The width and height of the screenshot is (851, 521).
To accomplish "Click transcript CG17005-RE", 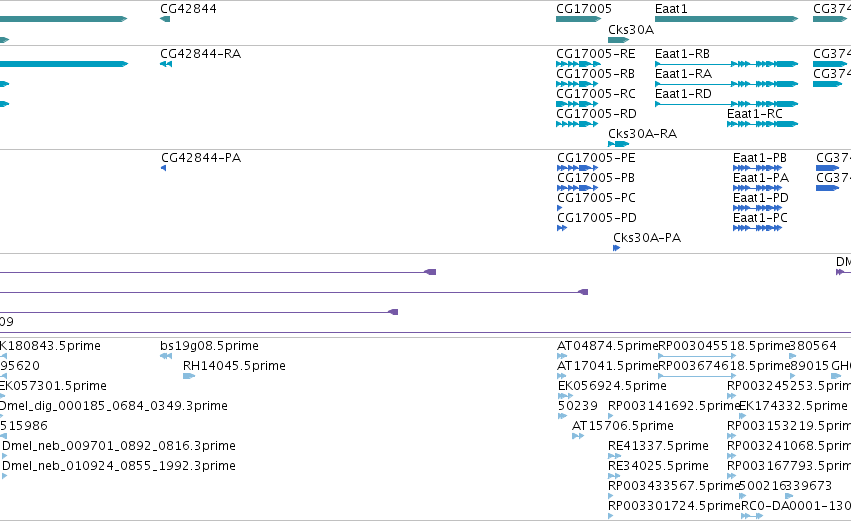I will coord(596,54).
